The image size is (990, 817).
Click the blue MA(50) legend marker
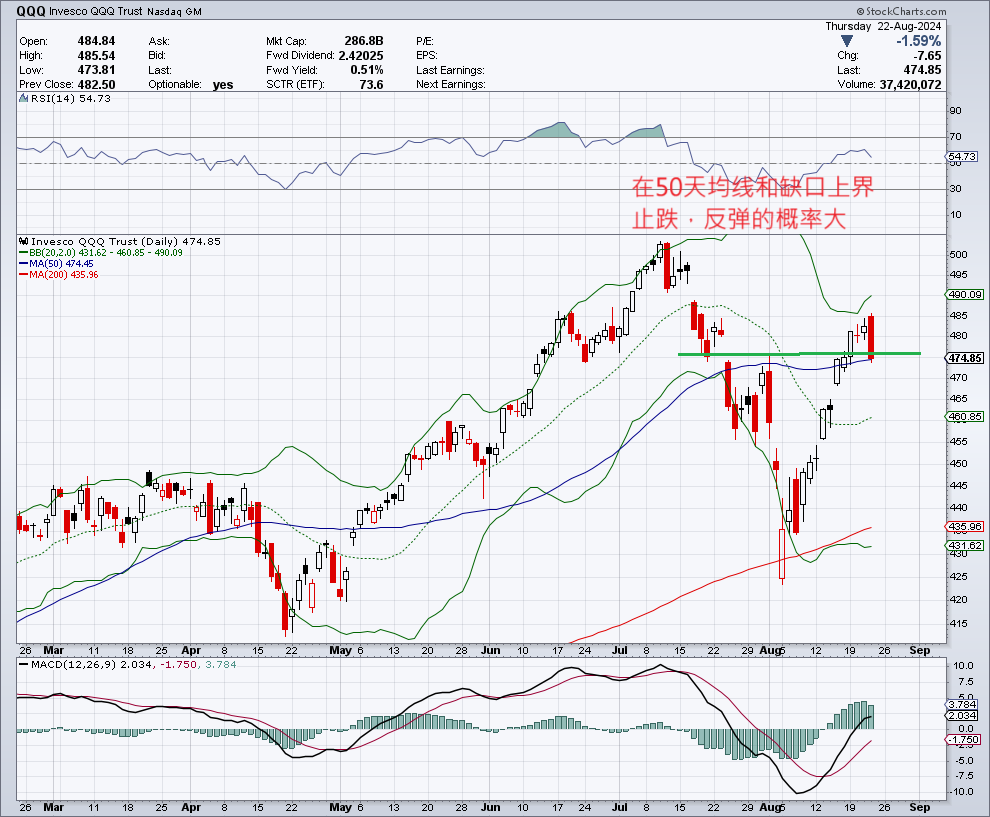click(24, 263)
